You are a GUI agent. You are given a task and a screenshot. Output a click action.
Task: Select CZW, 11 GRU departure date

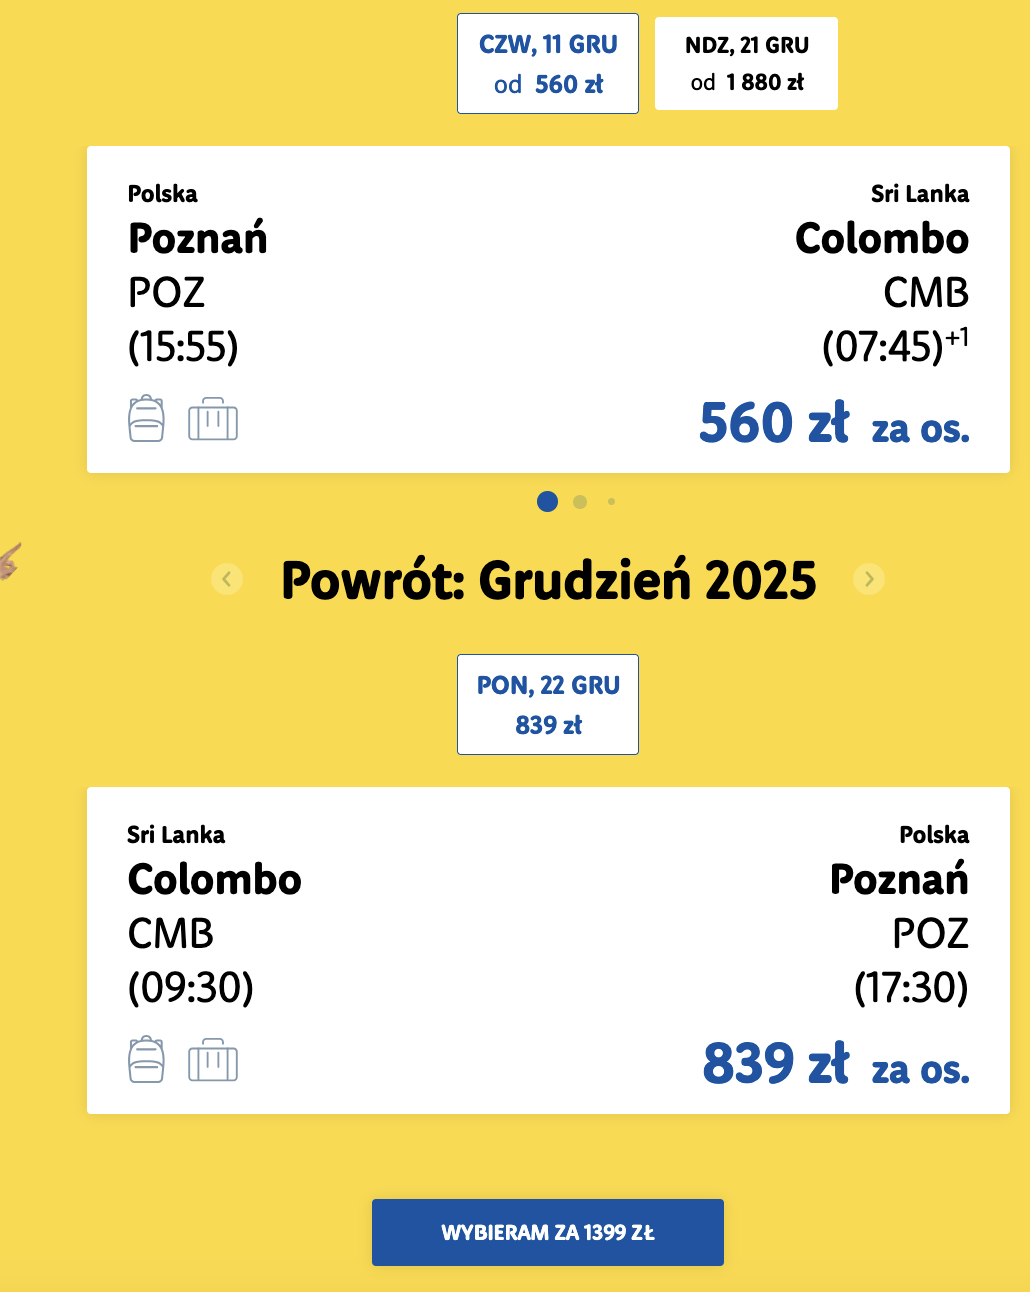click(x=548, y=64)
